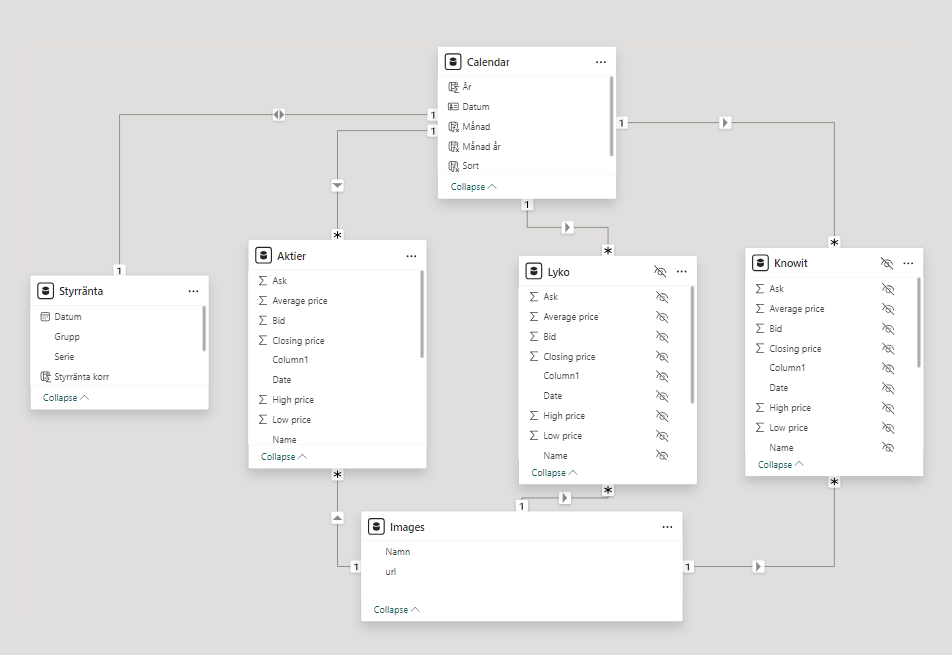952x655 pixels.
Task: Select bidirectional filter arrow on Styrränta relationship
Action: tap(279, 114)
